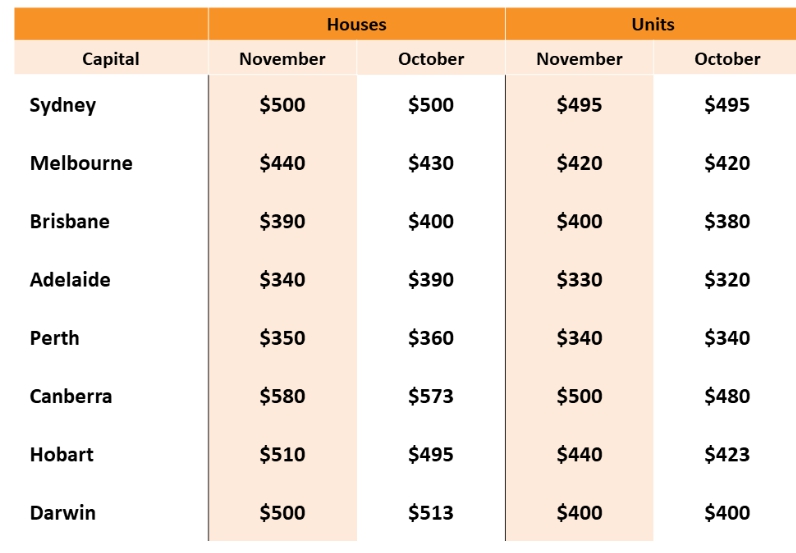The width and height of the screenshot is (796, 553).
Task: Select the Sydney row label
Action: [62, 105]
